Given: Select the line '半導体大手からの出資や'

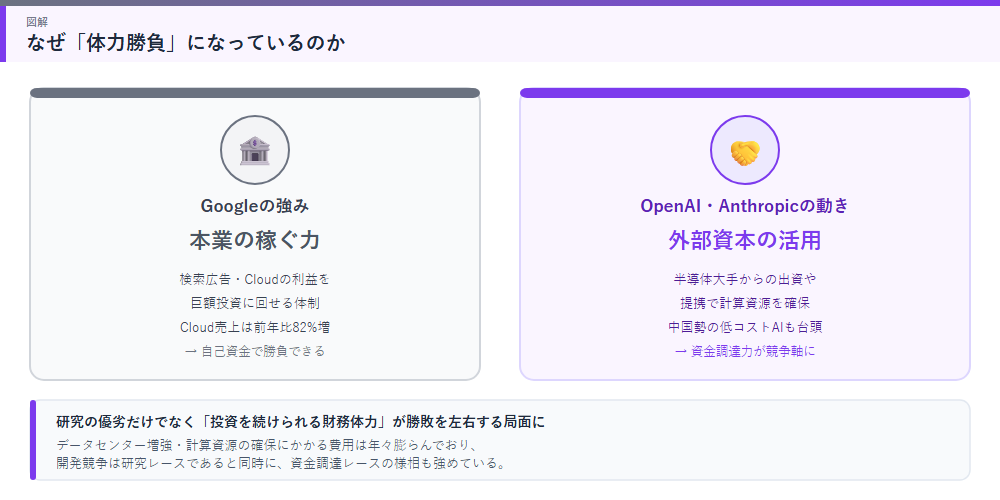Looking at the screenshot, I should pos(744,279).
